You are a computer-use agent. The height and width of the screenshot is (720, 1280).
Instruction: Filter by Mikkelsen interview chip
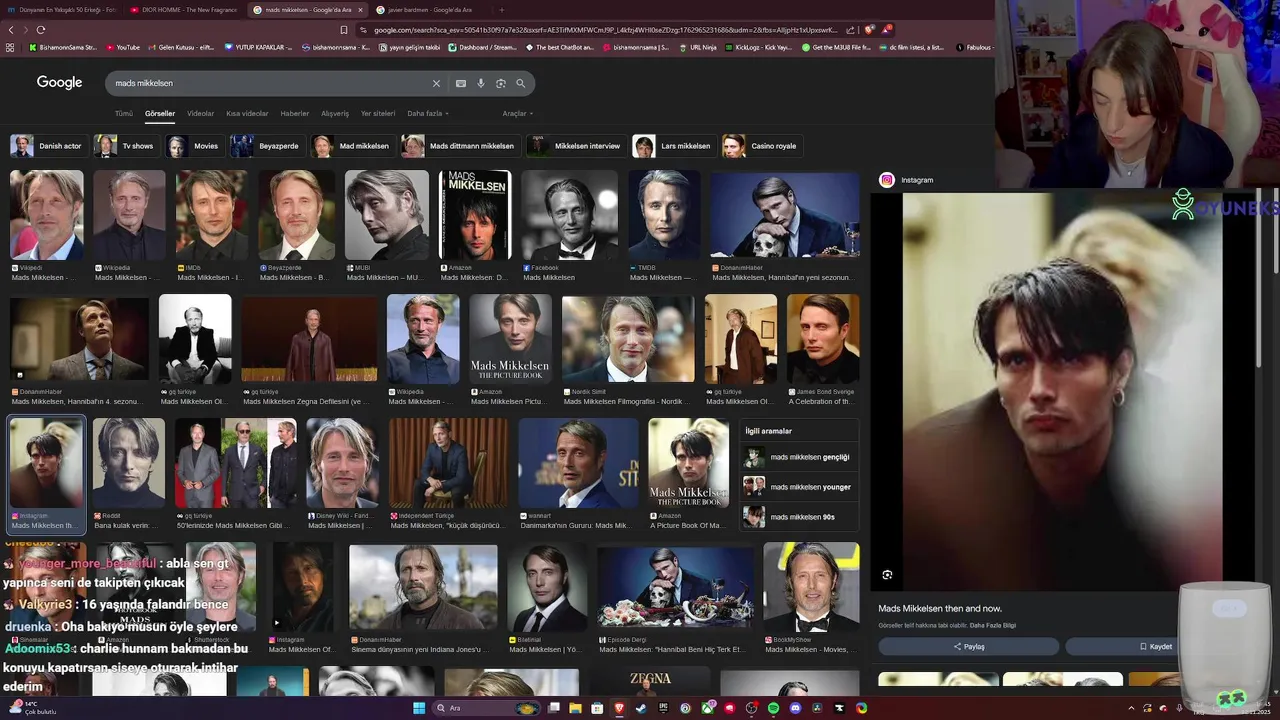tap(575, 146)
